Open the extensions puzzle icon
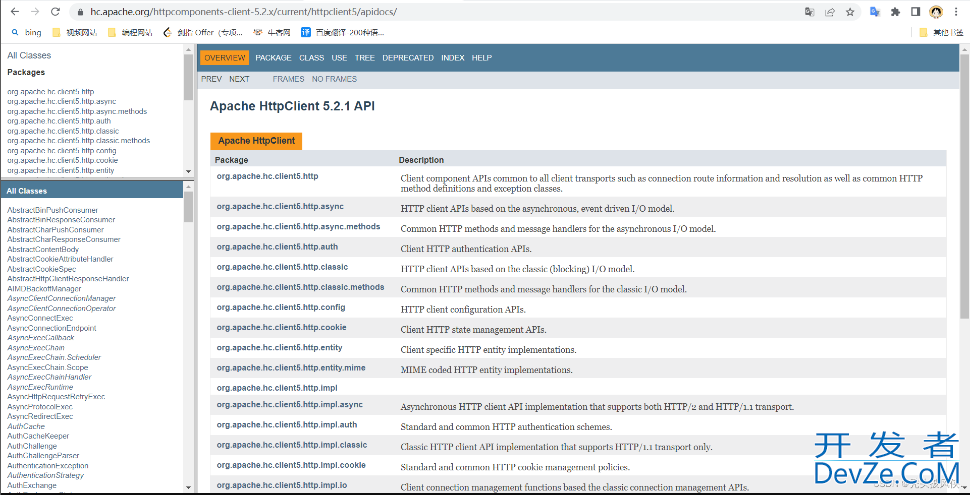Screen dimensions: 970x495 click(x=895, y=12)
